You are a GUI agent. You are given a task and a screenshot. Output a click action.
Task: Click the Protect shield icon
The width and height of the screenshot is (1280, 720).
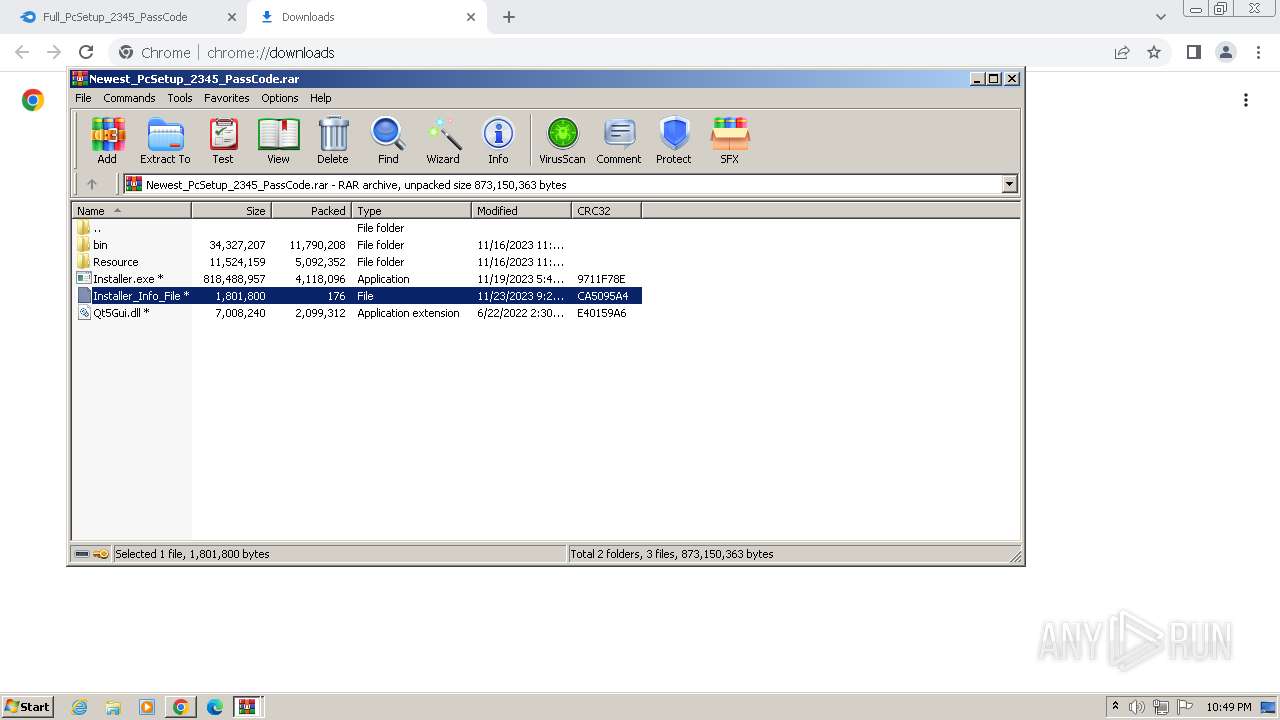(x=674, y=140)
